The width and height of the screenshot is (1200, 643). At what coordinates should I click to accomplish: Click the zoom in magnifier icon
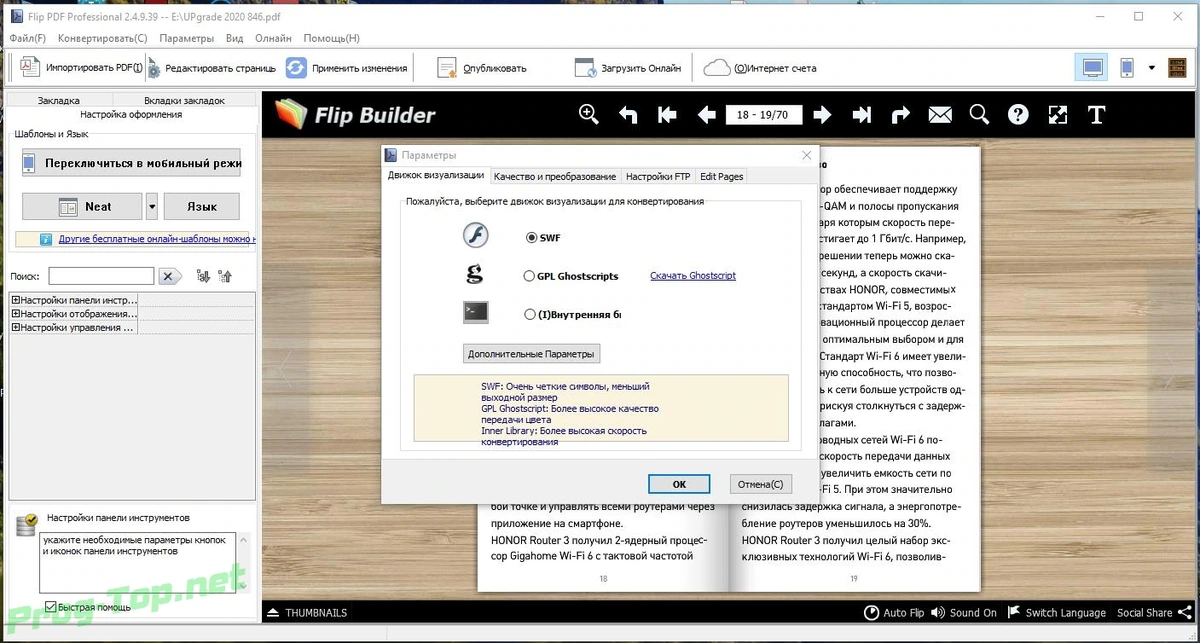pyautogui.click(x=590, y=114)
